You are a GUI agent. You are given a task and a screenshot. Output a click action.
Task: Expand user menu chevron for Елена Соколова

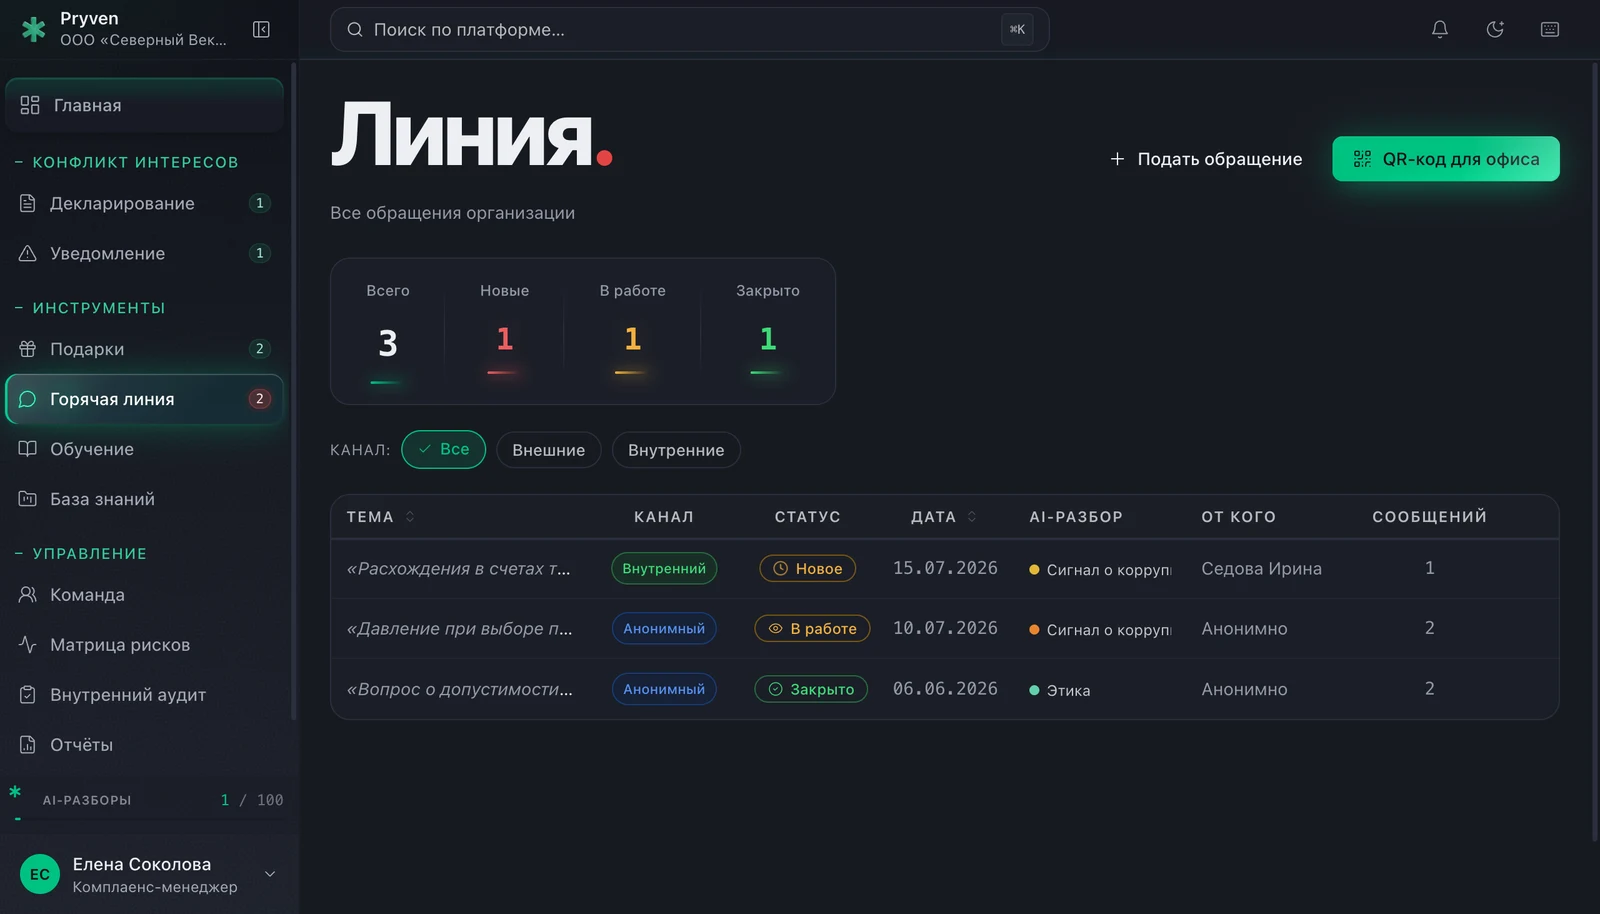[270, 875]
